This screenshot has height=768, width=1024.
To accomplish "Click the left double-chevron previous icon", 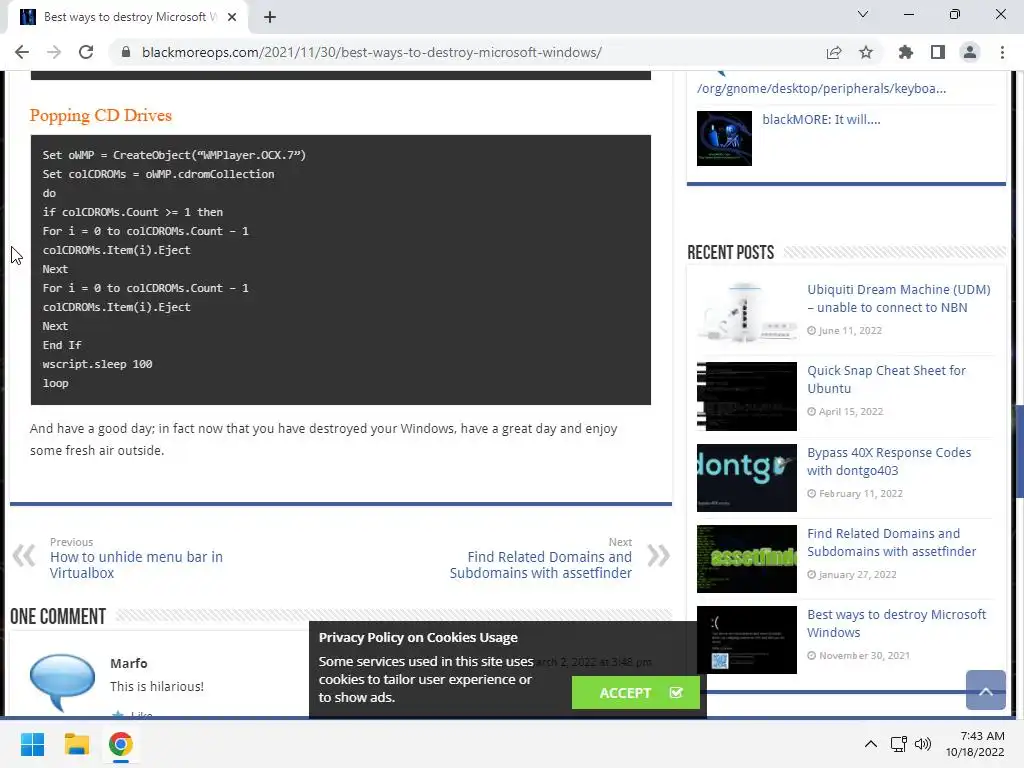I will point(24,556).
